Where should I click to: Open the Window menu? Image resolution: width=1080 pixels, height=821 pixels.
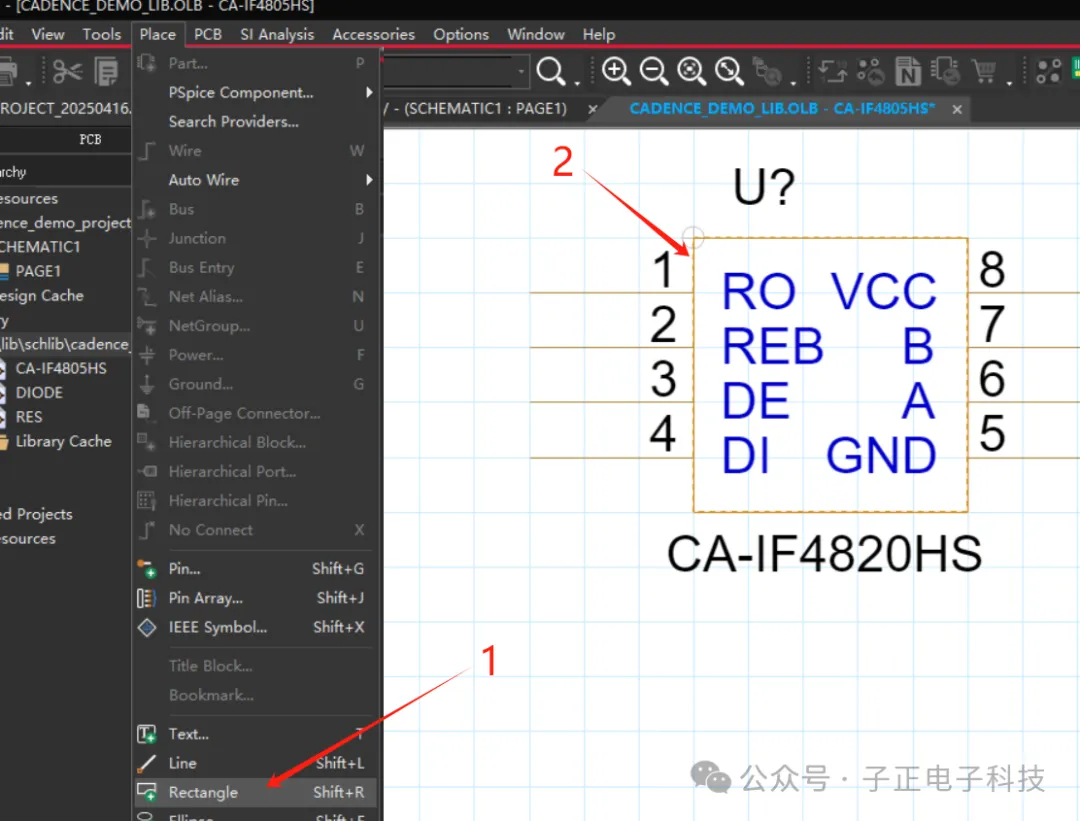click(536, 34)
